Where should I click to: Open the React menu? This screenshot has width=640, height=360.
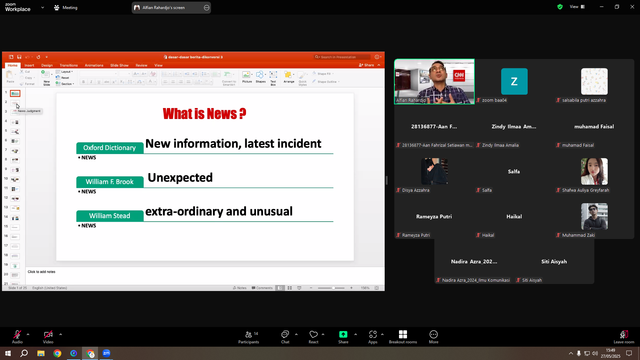coord(313,337)
